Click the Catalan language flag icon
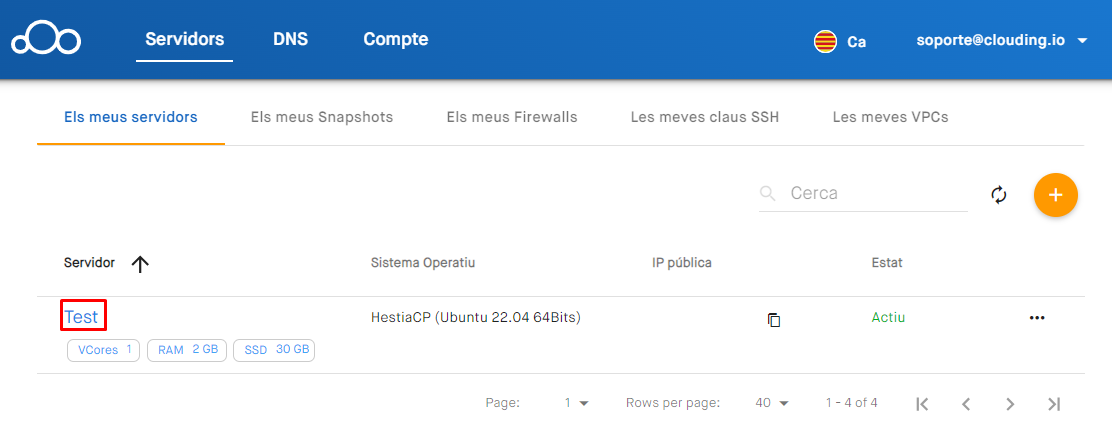 (x=825, y=42)
